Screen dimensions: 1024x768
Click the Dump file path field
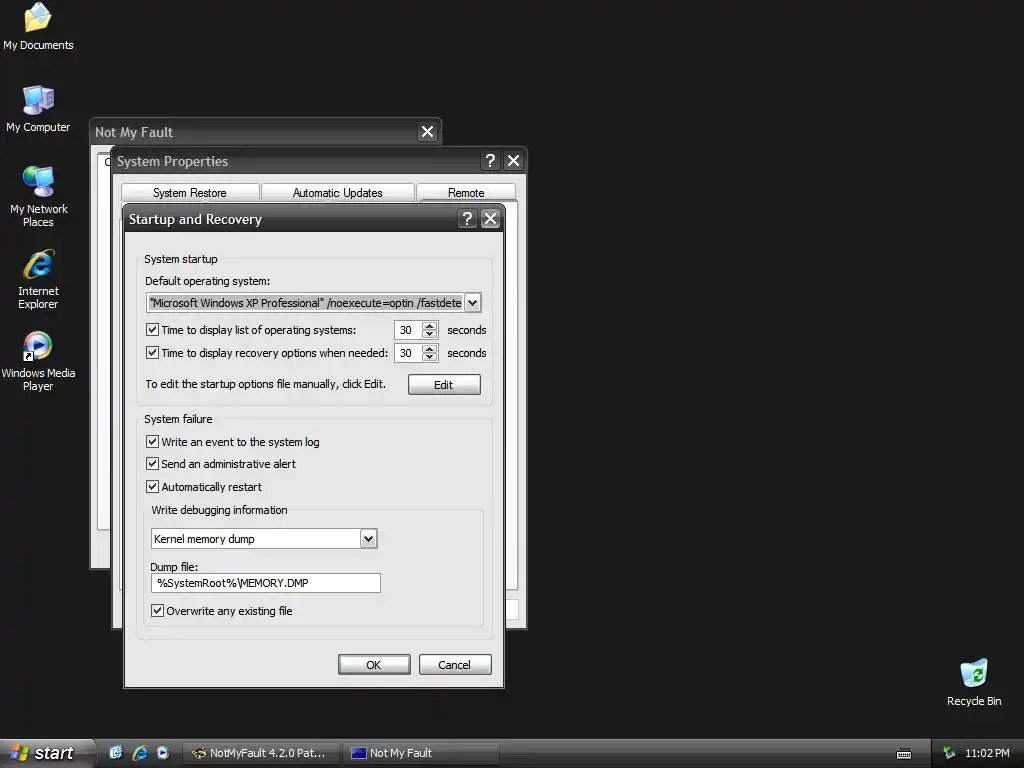[265, 583]
